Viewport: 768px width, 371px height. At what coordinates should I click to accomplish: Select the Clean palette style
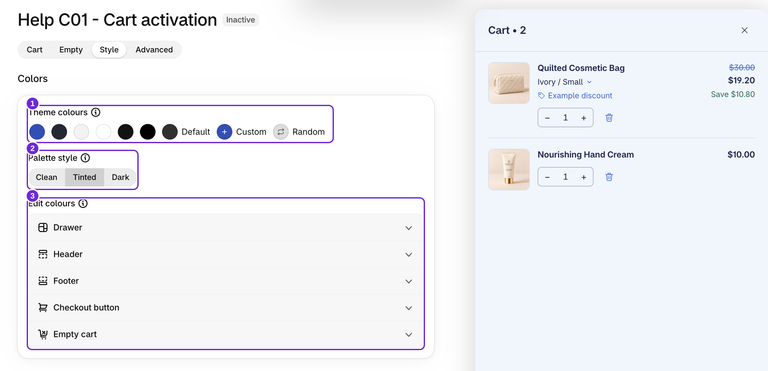[x=47, y=177]
